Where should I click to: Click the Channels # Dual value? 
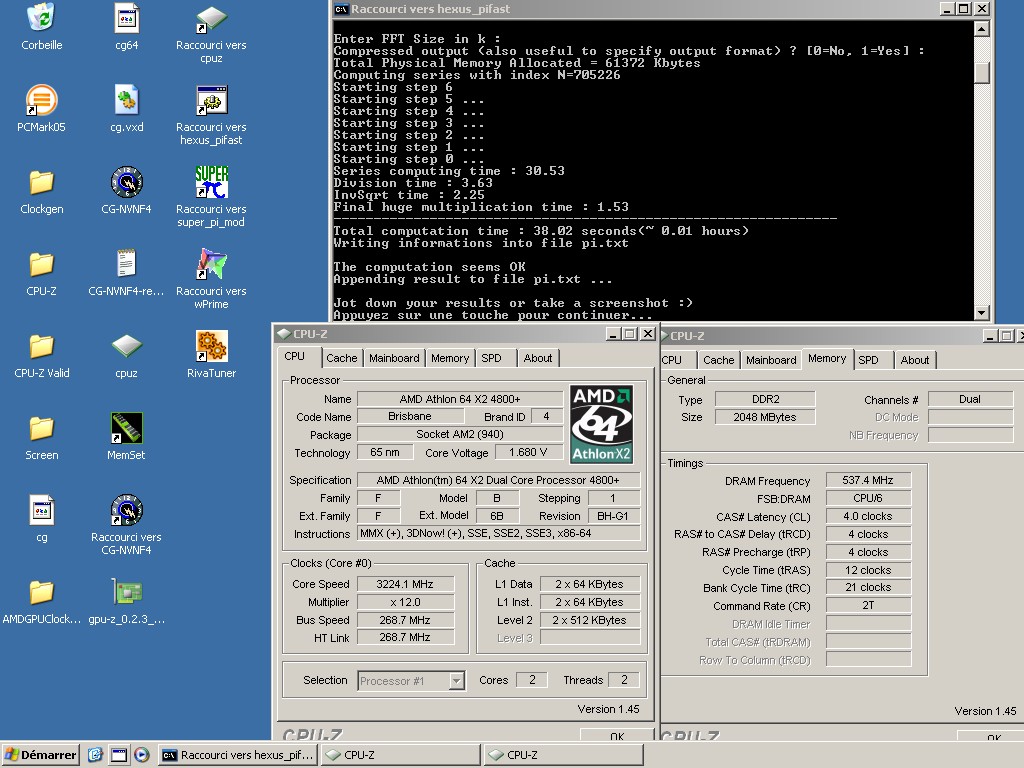(970, 399)
